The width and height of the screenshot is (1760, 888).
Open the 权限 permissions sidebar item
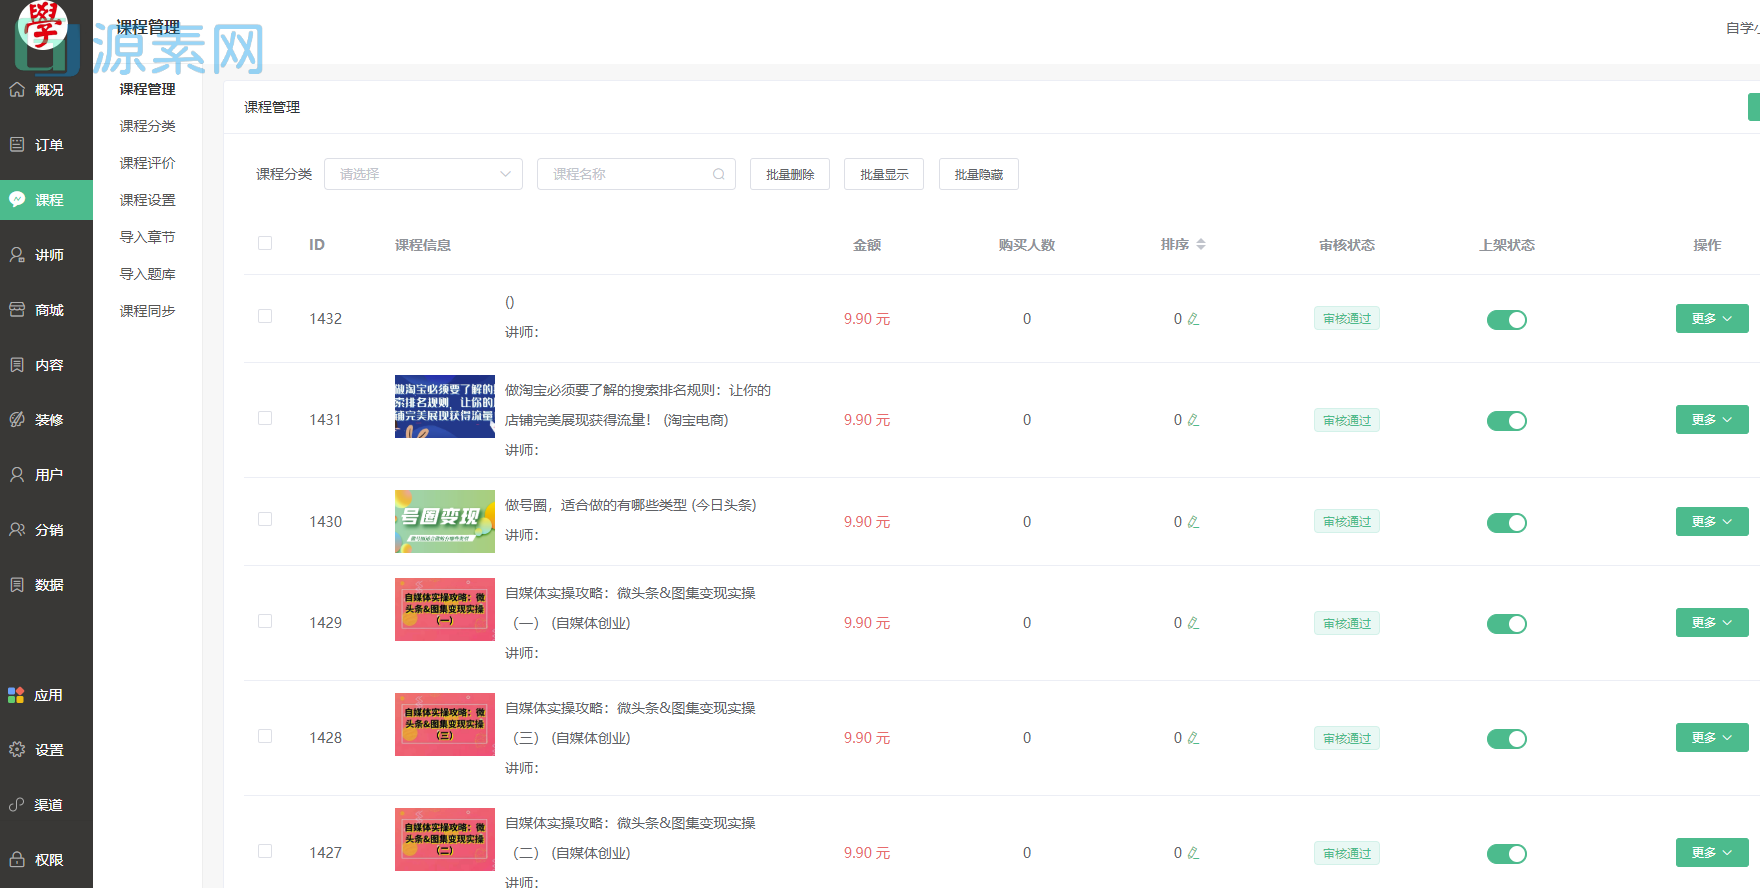pyautogui.click(x=46, y=860)
